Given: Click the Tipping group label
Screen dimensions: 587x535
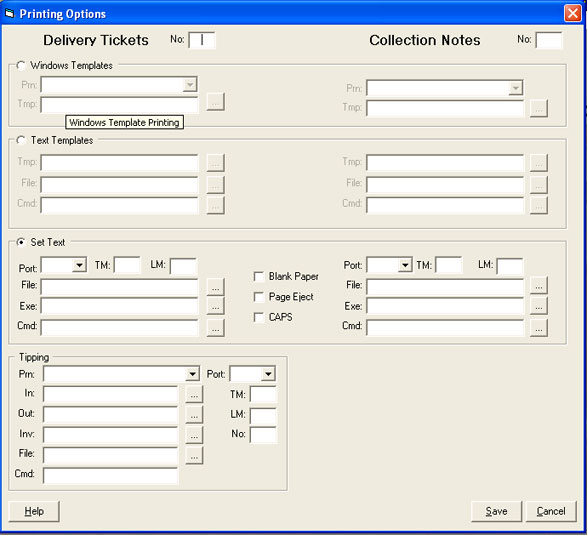Looking at the screenshot, I should point(34,357).
